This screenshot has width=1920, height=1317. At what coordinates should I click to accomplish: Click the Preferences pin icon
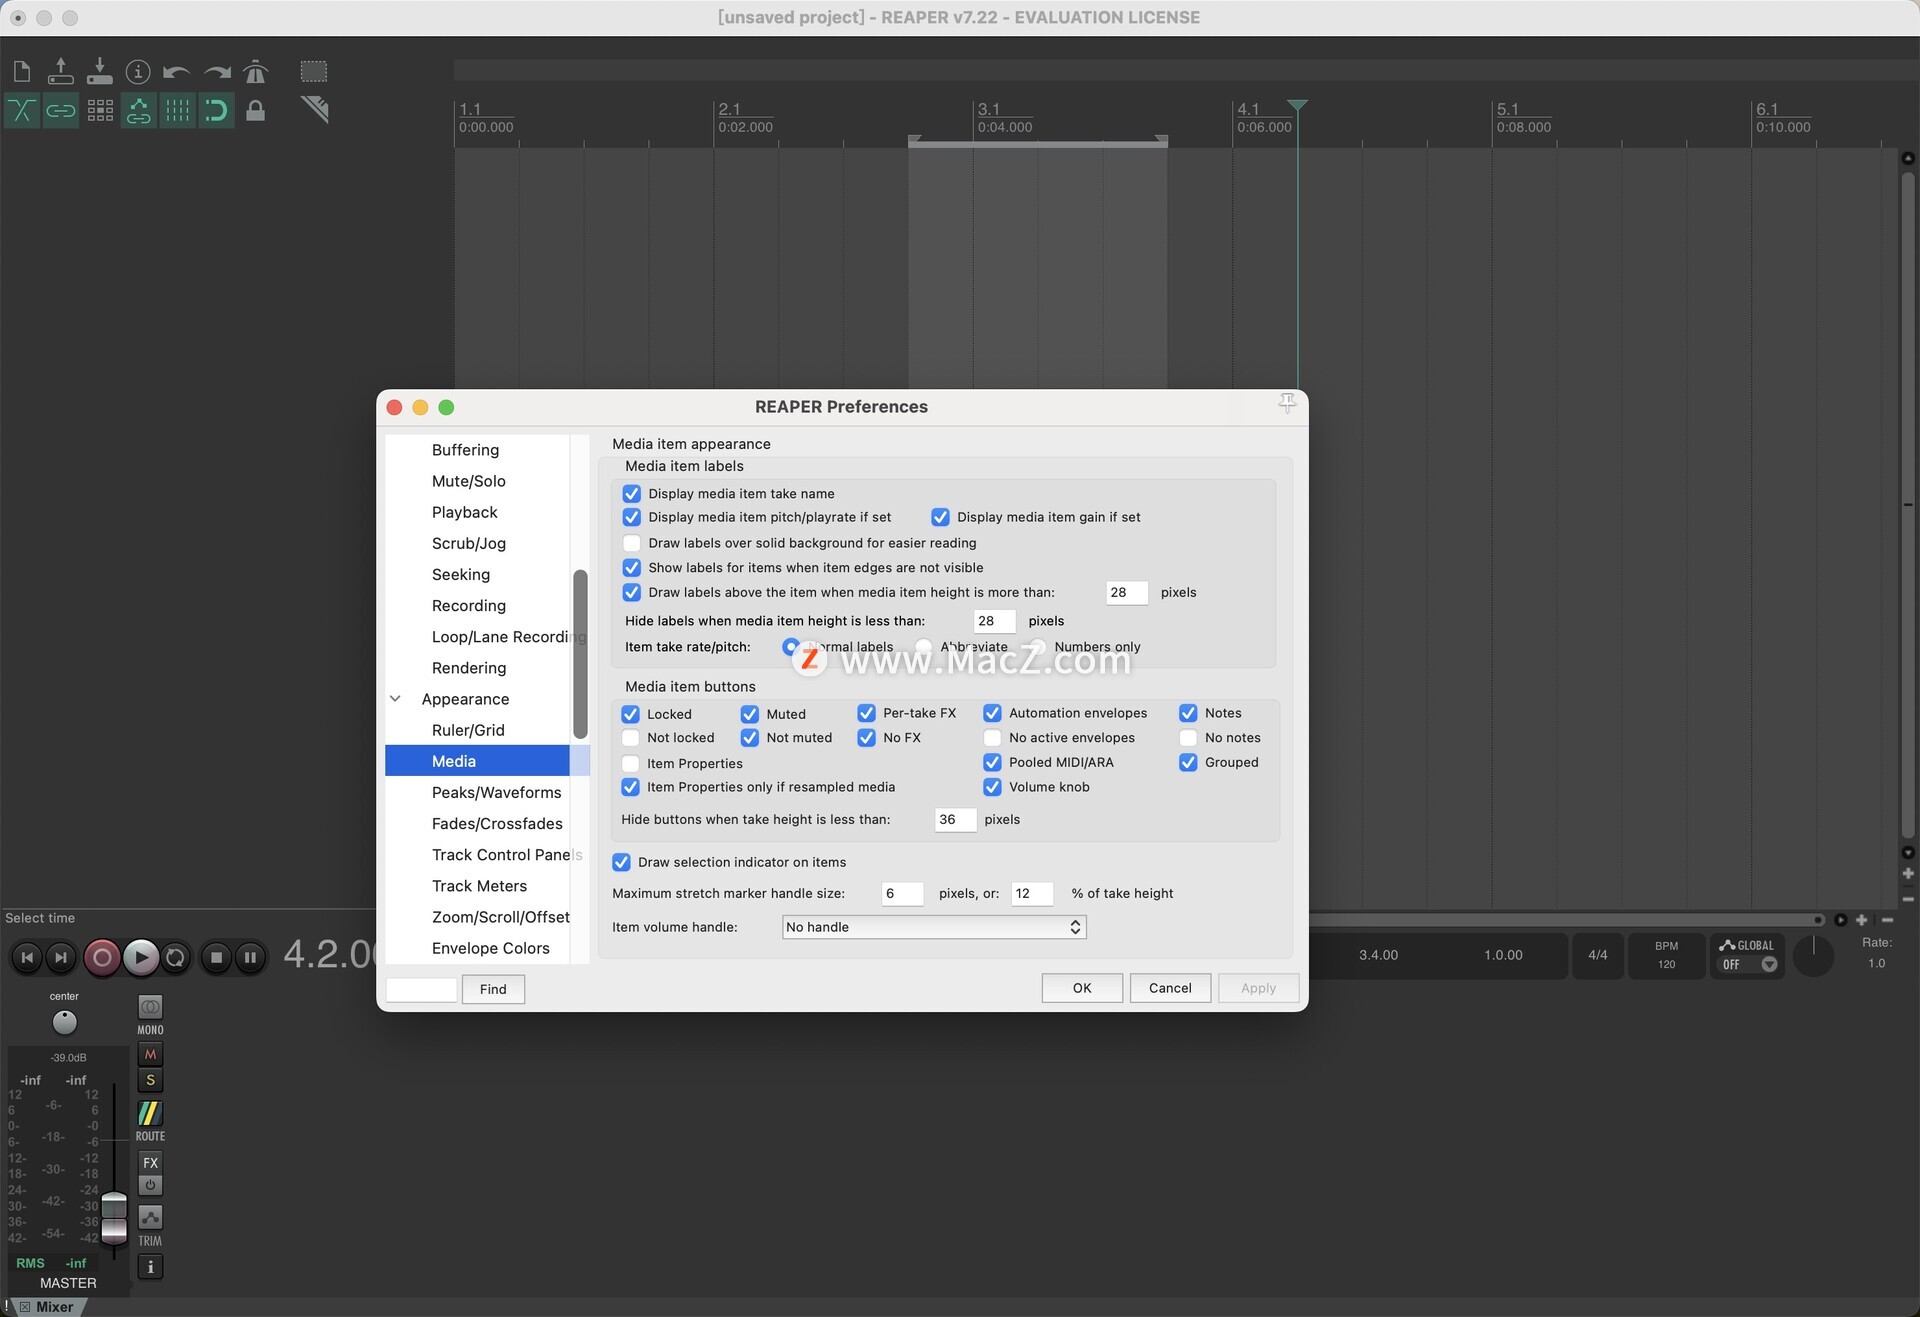[1287, 403]
